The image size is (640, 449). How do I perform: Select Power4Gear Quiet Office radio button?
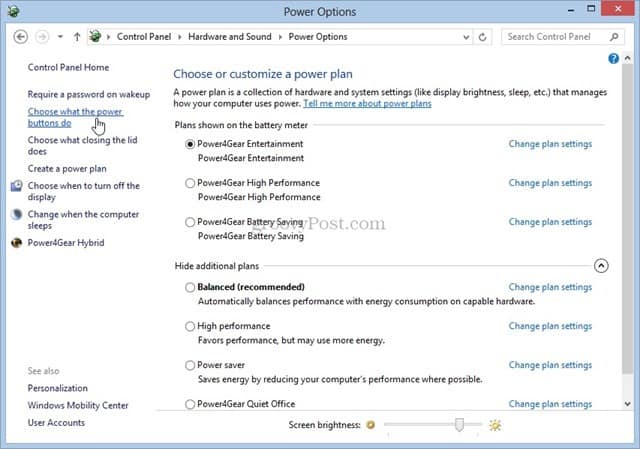coord(190,404)
